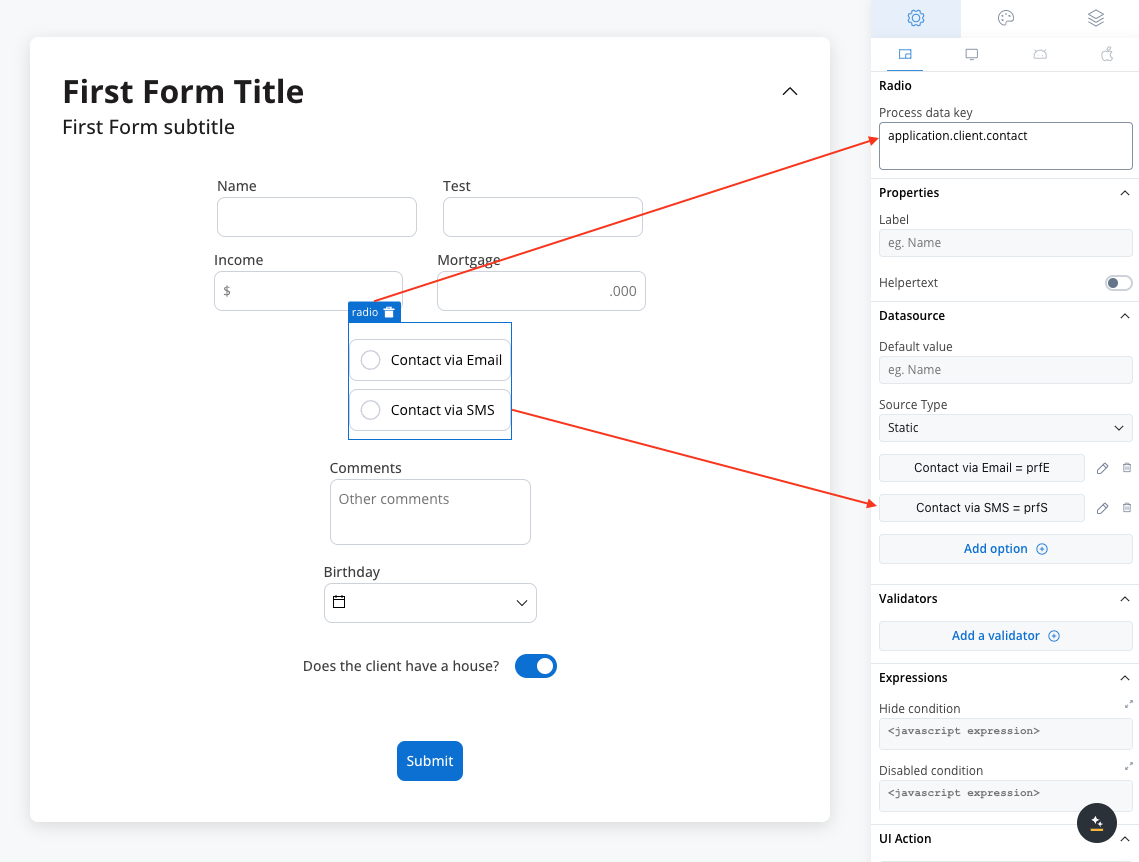
Task: Select the web platform icon tab
Action: (x=905, y=54)
